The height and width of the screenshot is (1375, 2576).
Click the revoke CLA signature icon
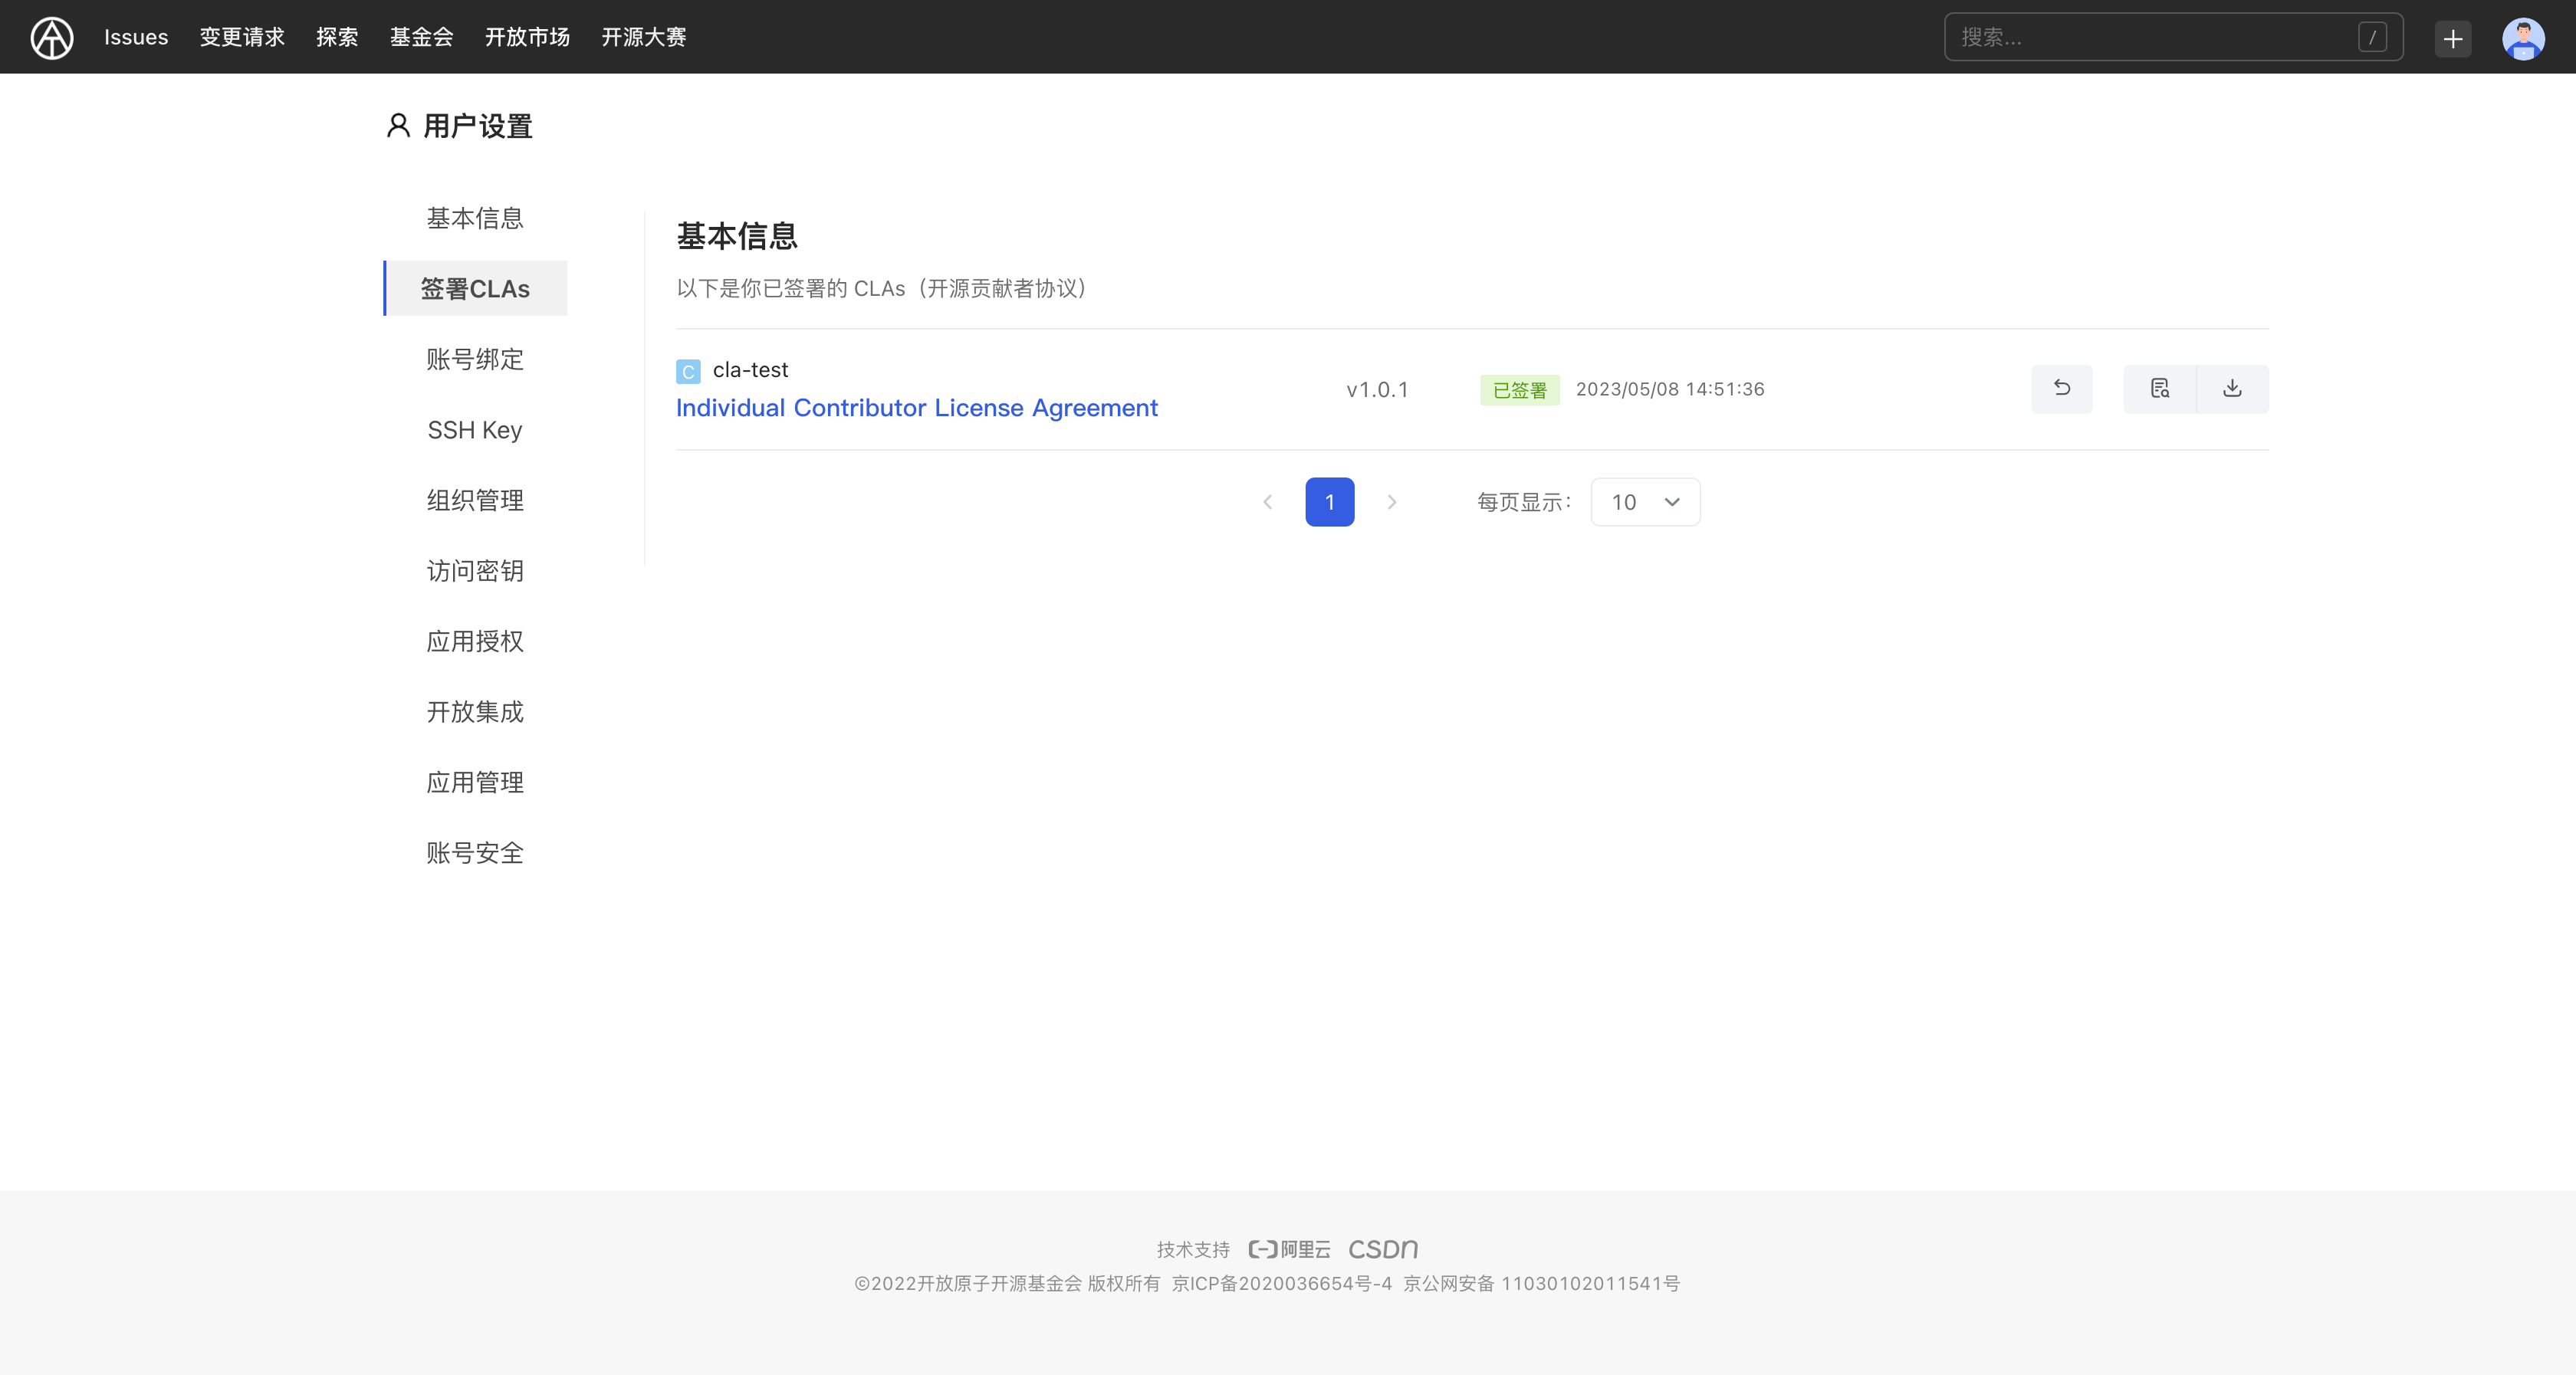point(2063,389)
